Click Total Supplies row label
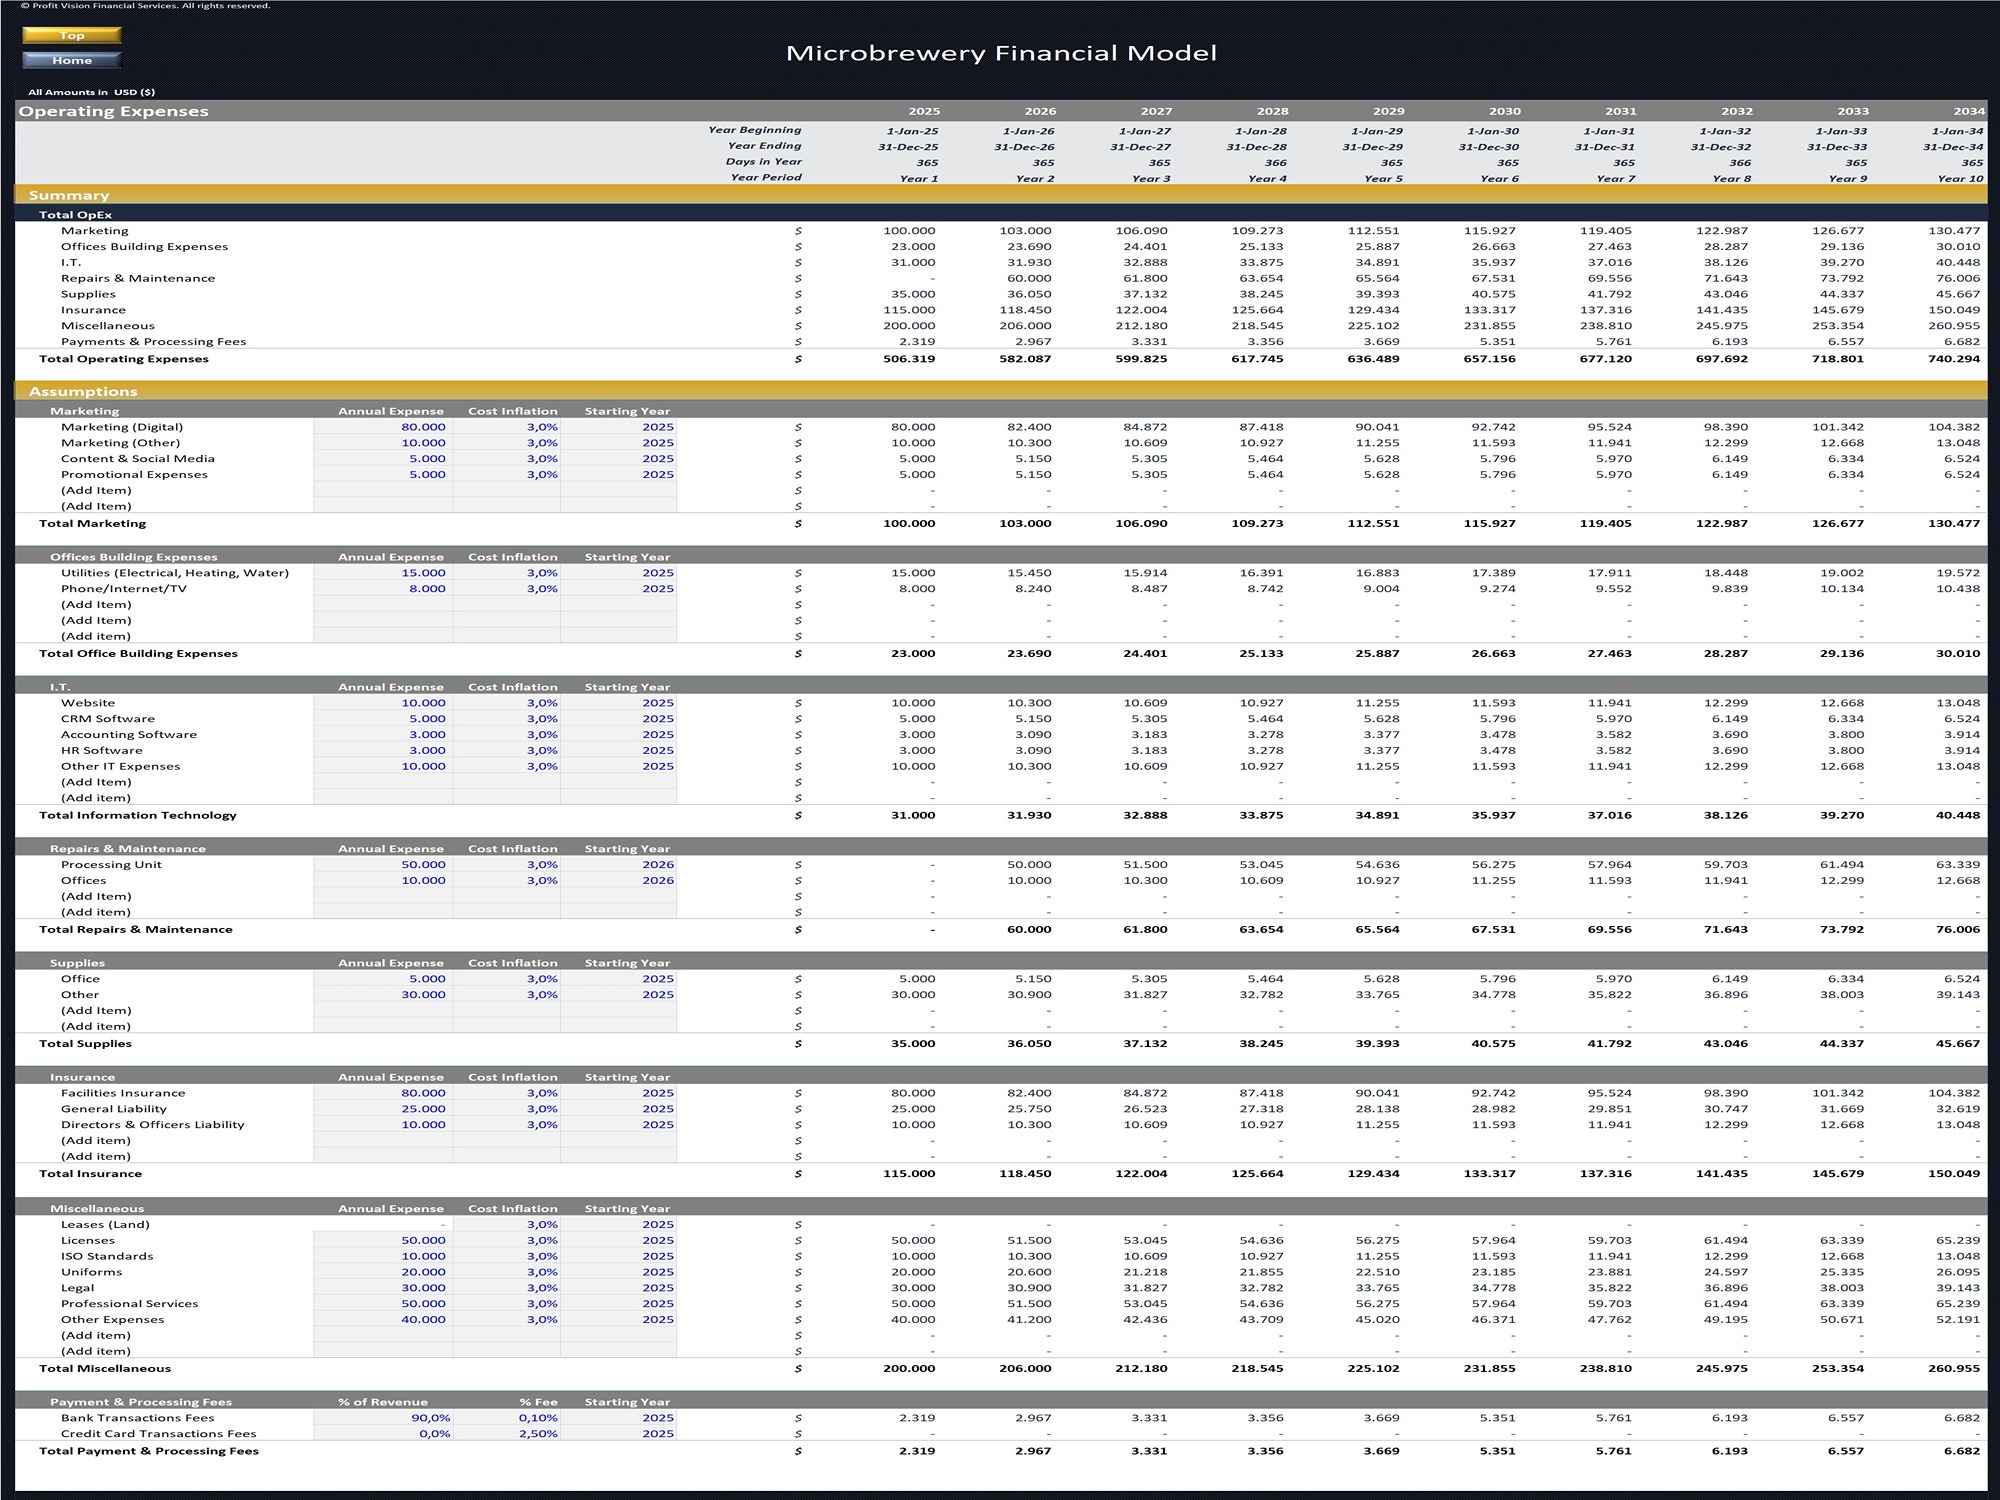This screenshot has width=2000, height=1500. click(85, 1044)
